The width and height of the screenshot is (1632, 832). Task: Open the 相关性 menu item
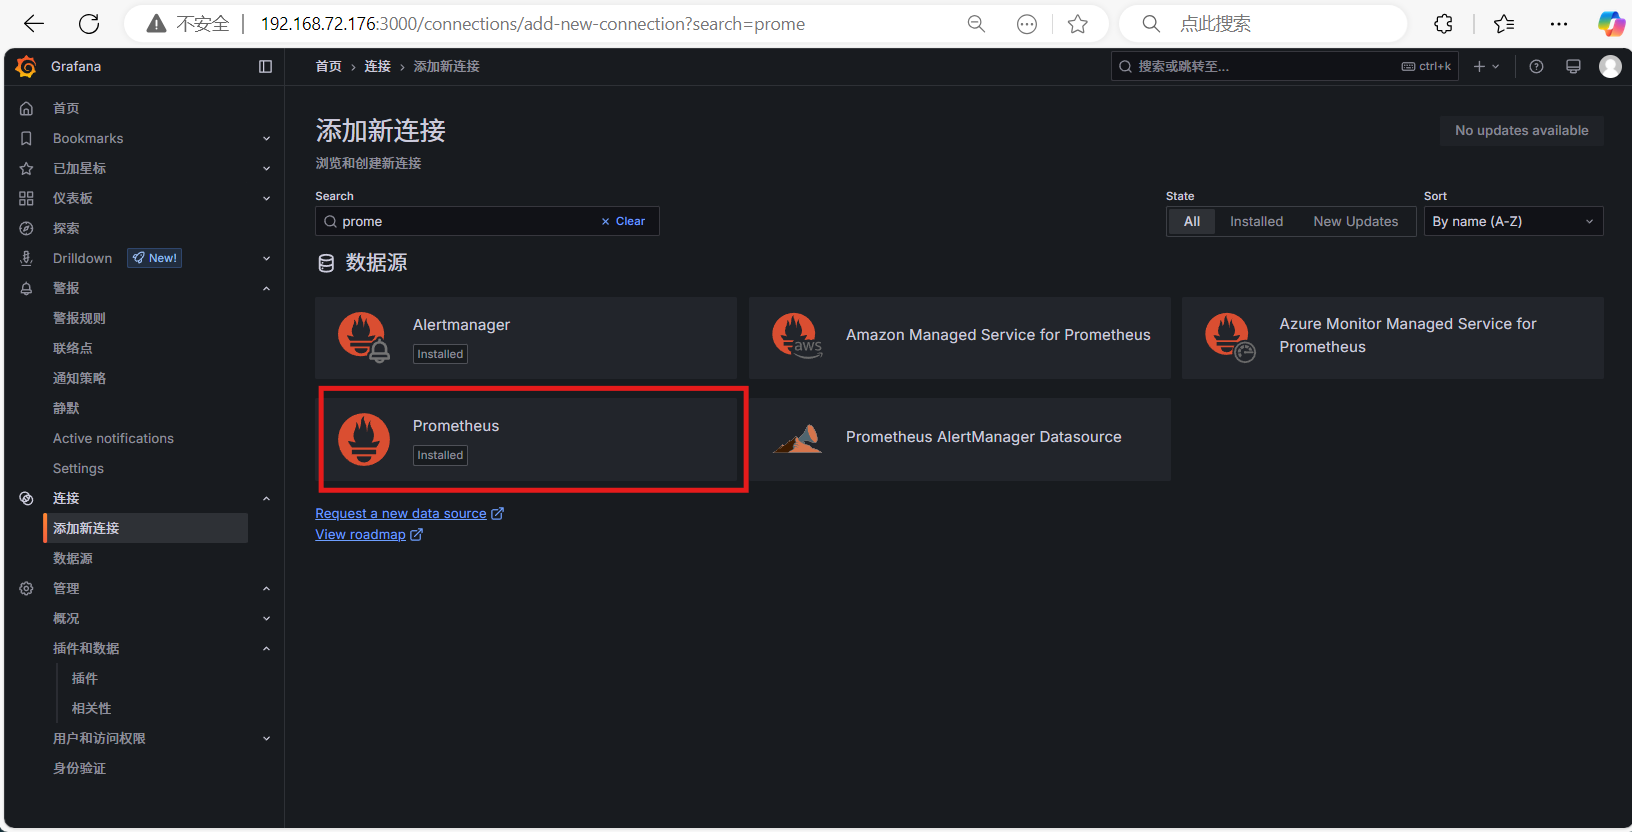tap(91, 708)
